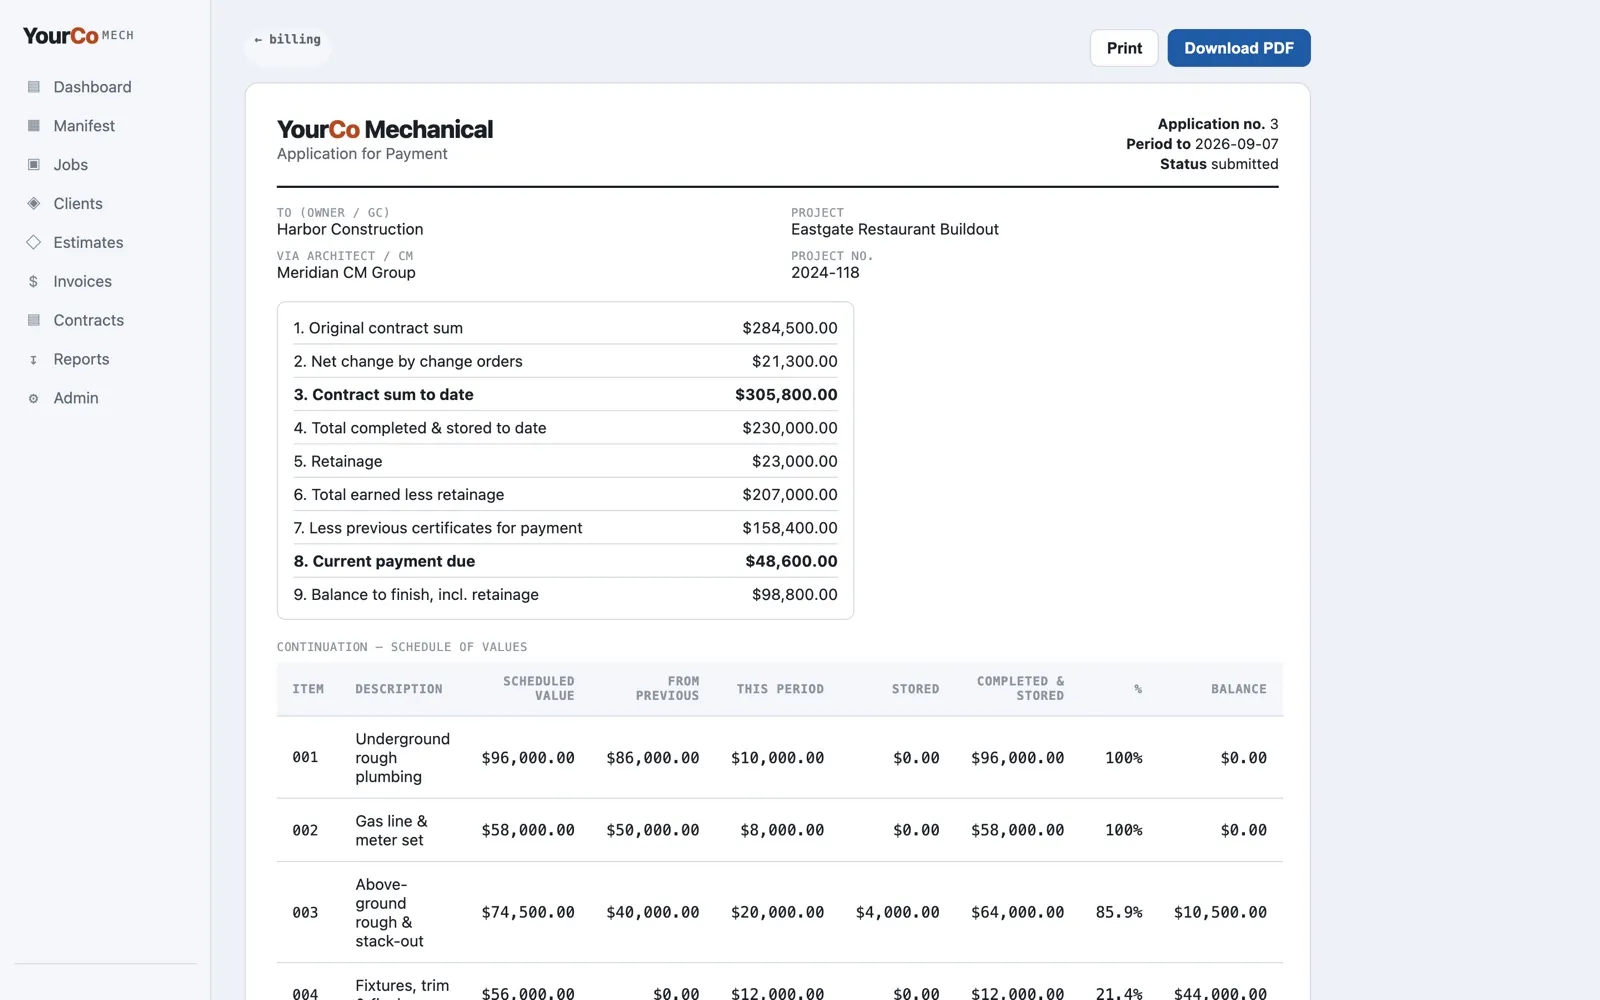
Task: Select item 001 Underground rough plumbing
Action: (780, 758)
